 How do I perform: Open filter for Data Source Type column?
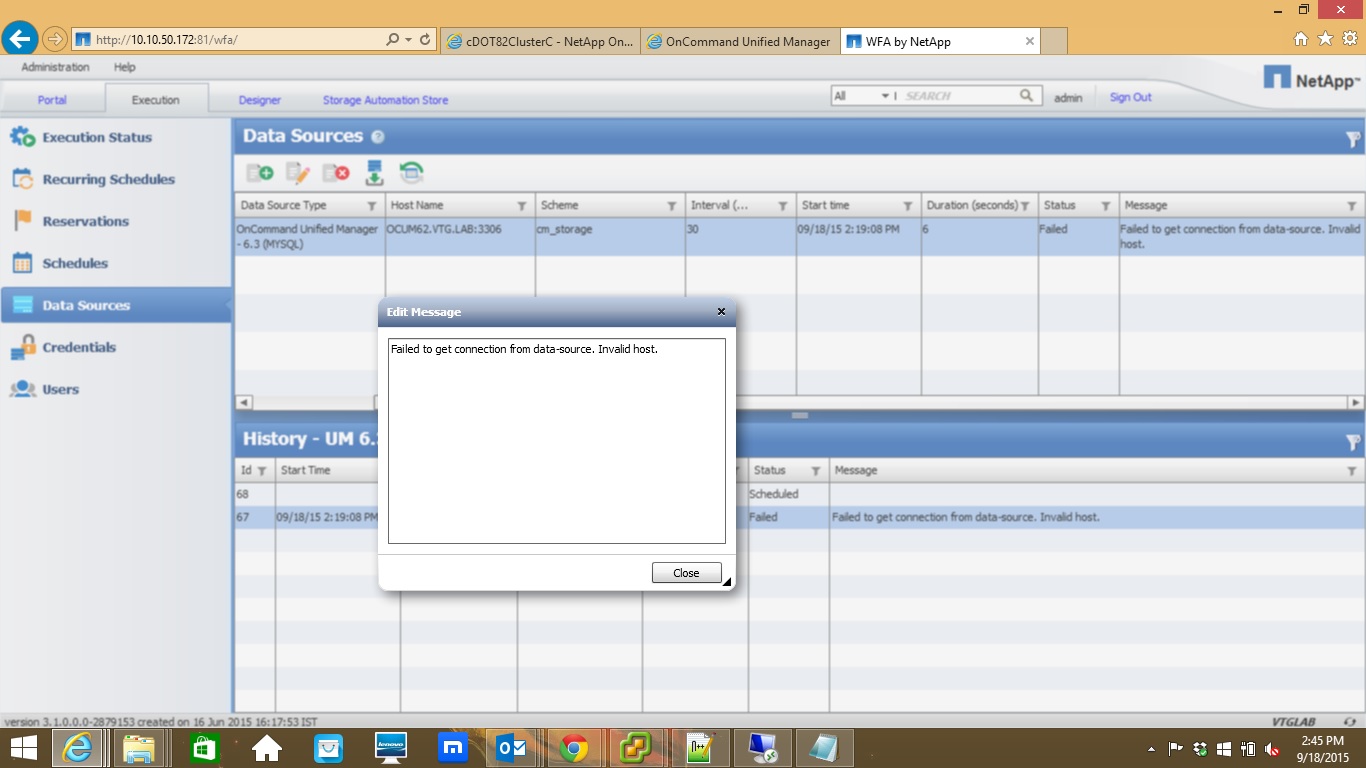372,206
